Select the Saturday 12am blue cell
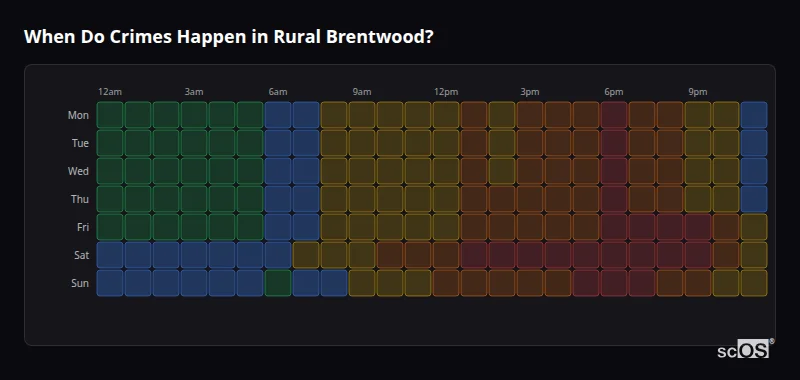 [110, 255]
